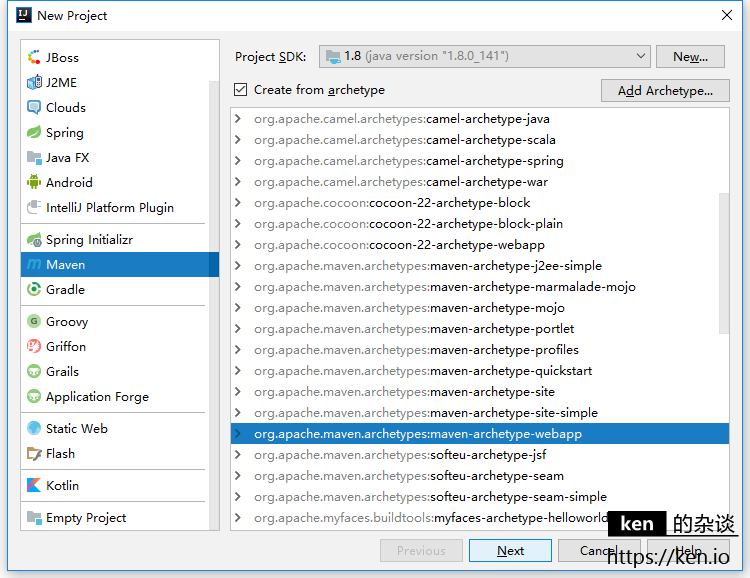Select the Android robot icon
This screenshot has width=750, height=578.
pos(34,182)
